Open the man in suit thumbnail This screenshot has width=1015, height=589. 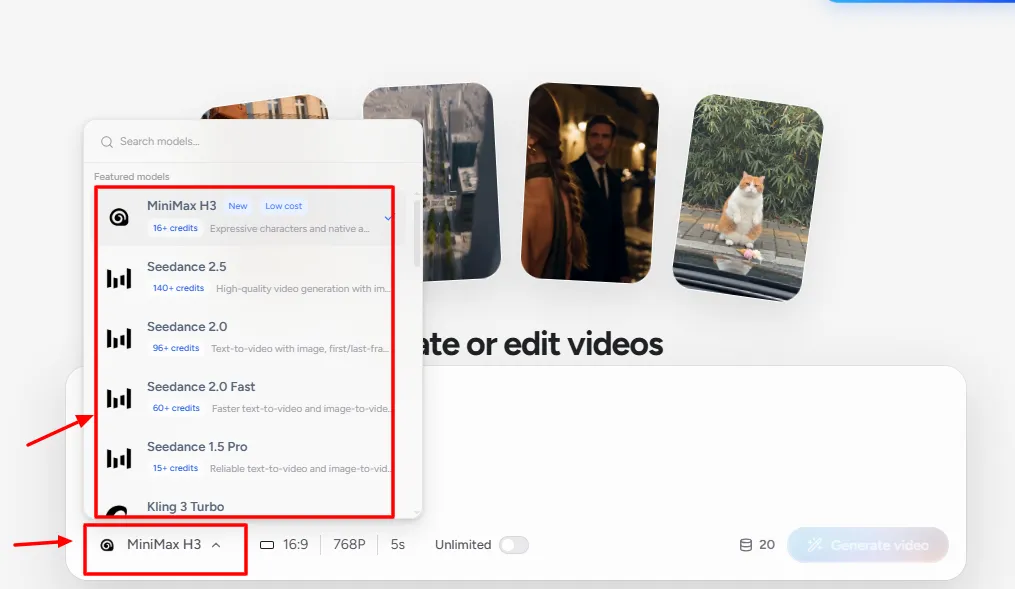(x=590, y=183)
